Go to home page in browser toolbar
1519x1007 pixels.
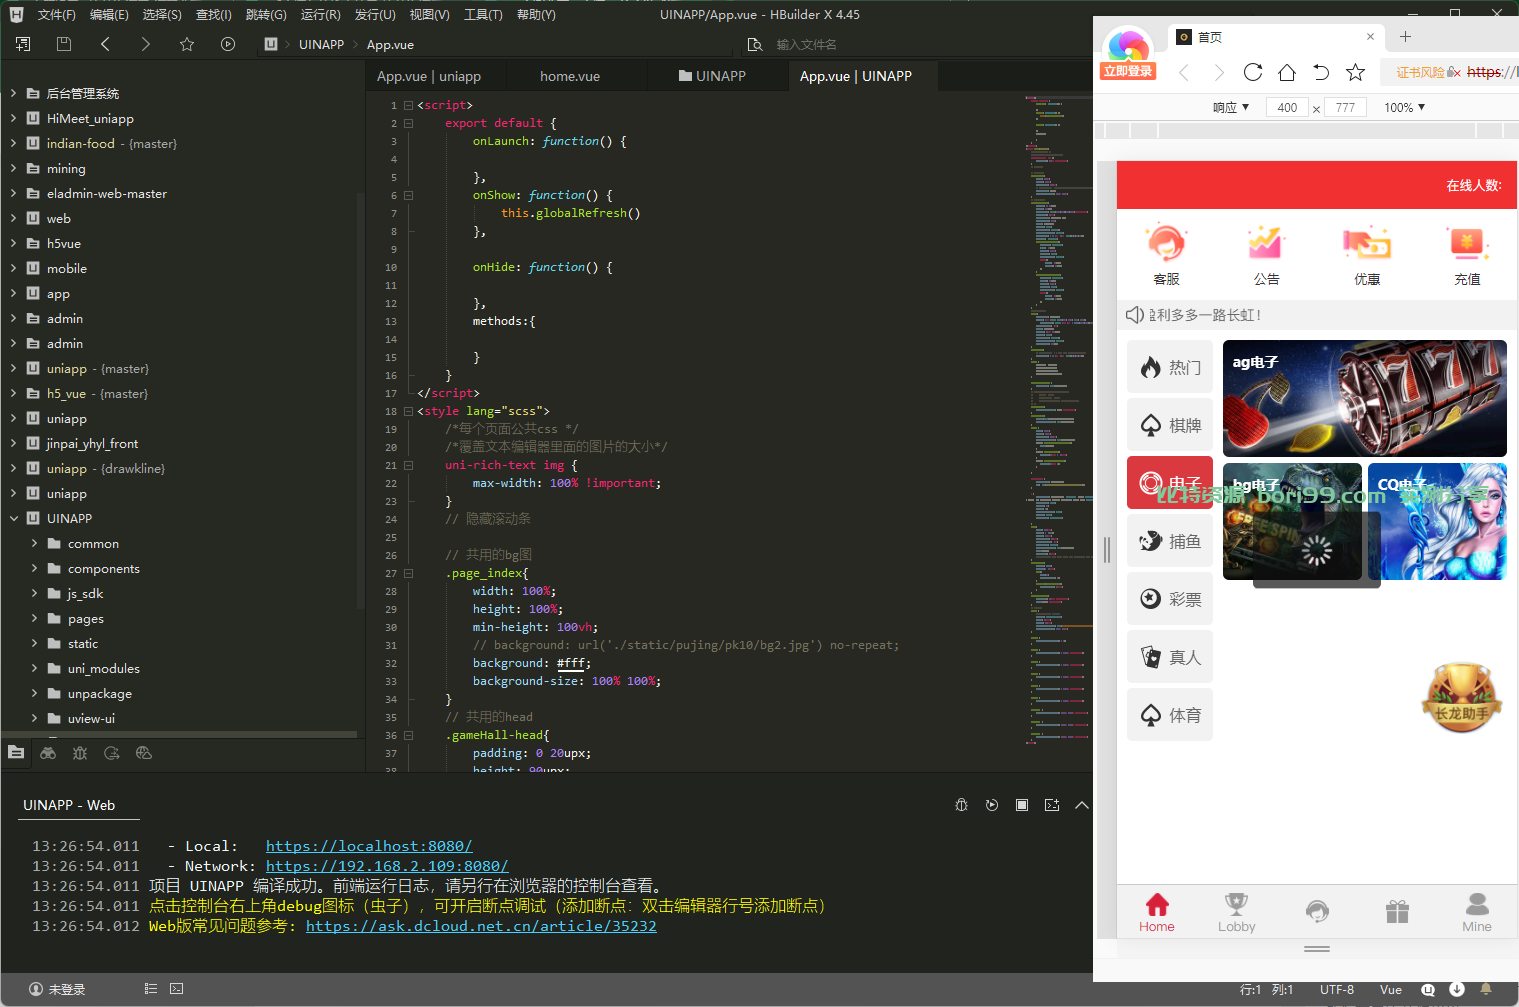1287,72
